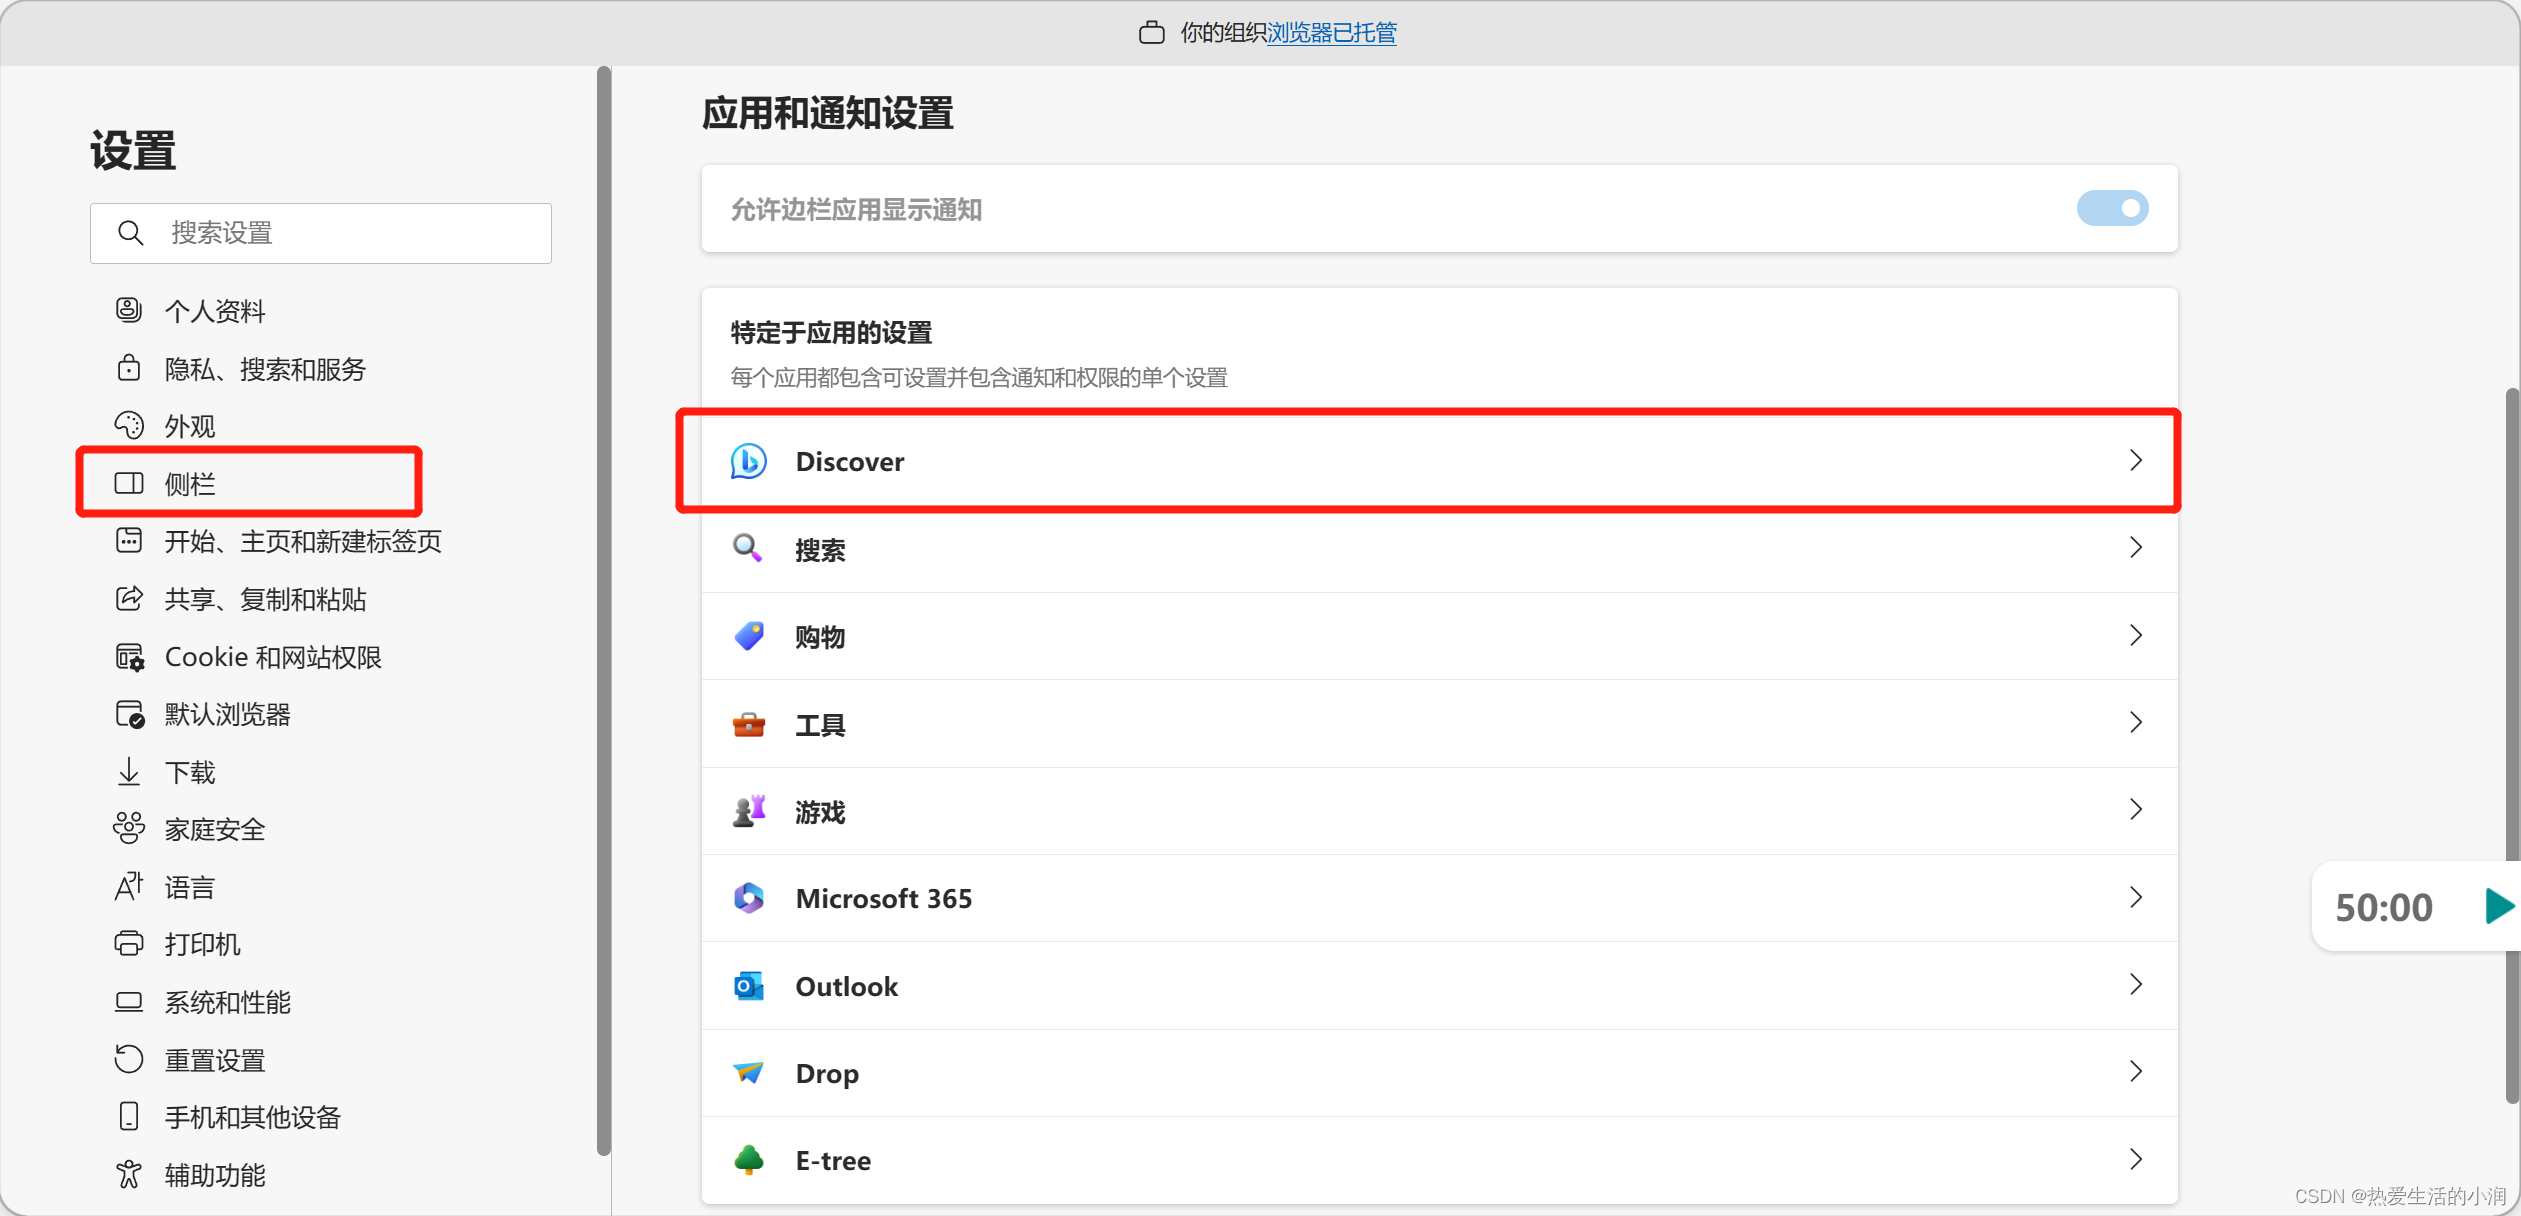
Task: Click the Outlook app icon
Action: coord(748,986)
